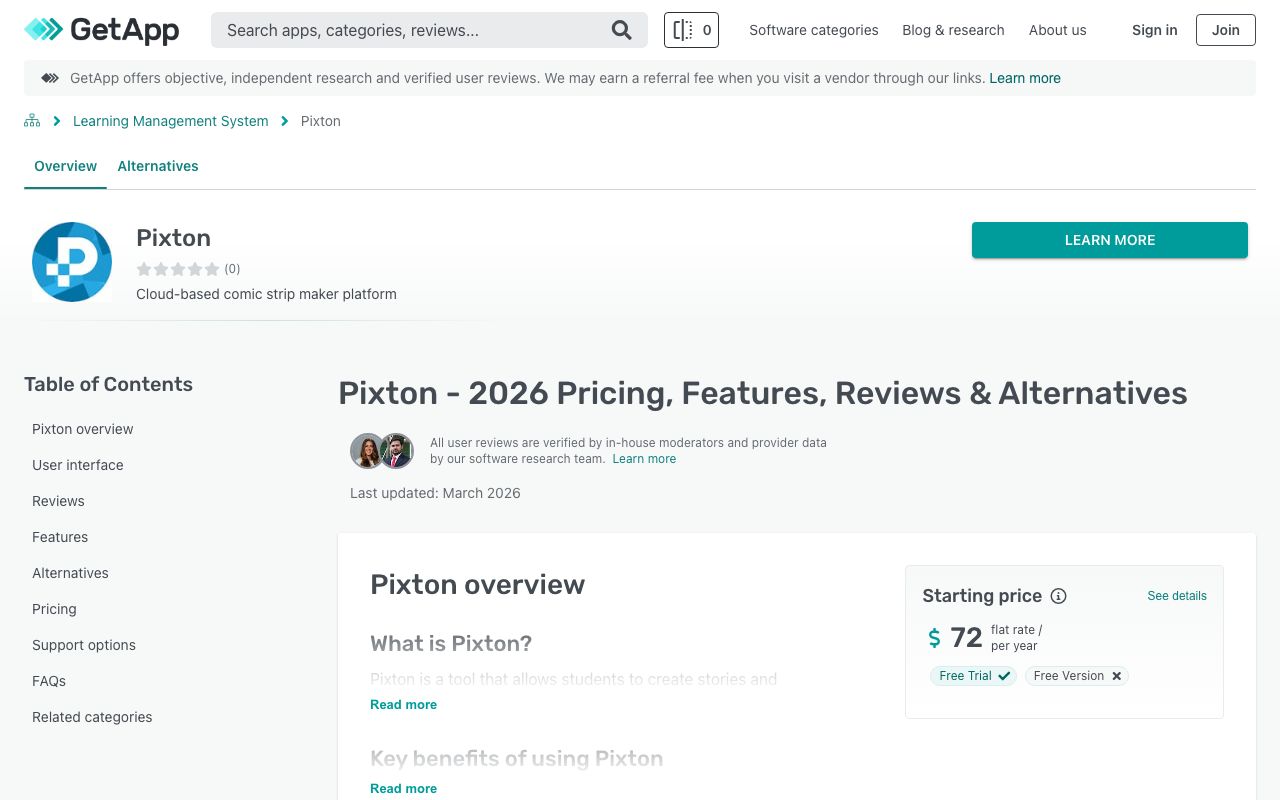Image resolution: width=1280 pixels, height=800 pixels.
Task: Jump to Pixton overview in contents
Action: pyautogui.click(x=83, y=429)
